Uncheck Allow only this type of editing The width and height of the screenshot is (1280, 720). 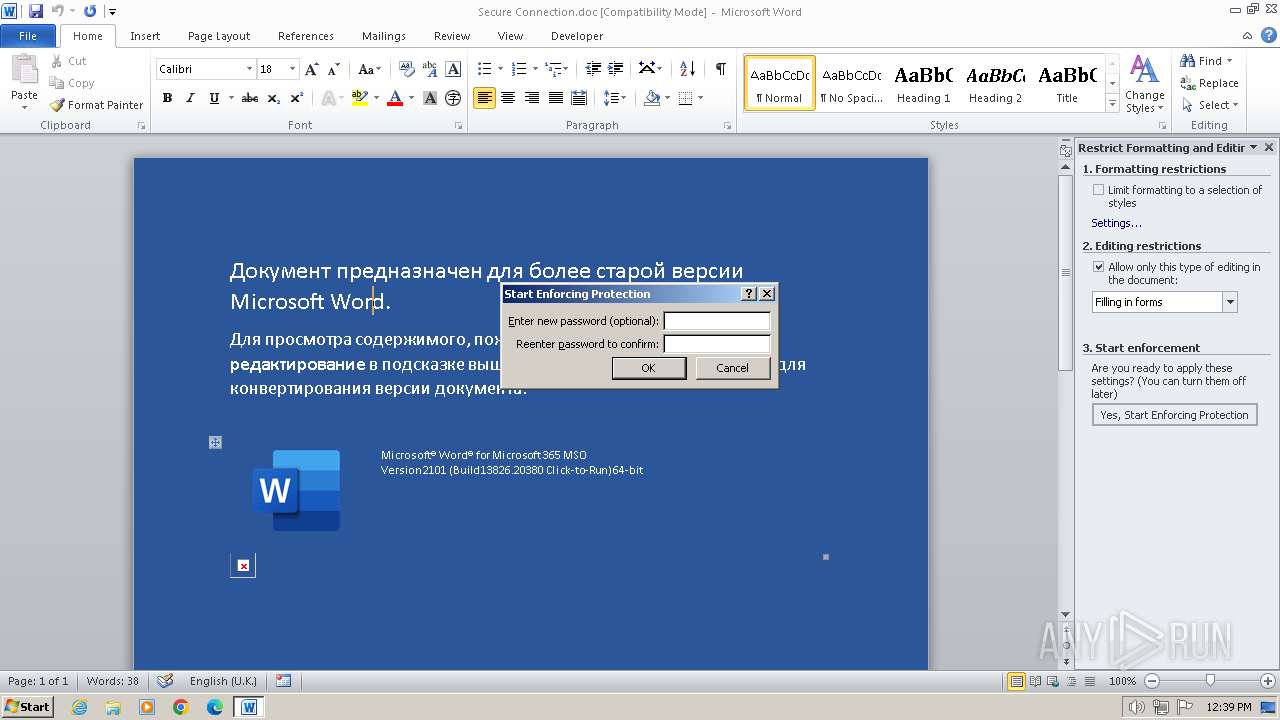pos(1098,267)
